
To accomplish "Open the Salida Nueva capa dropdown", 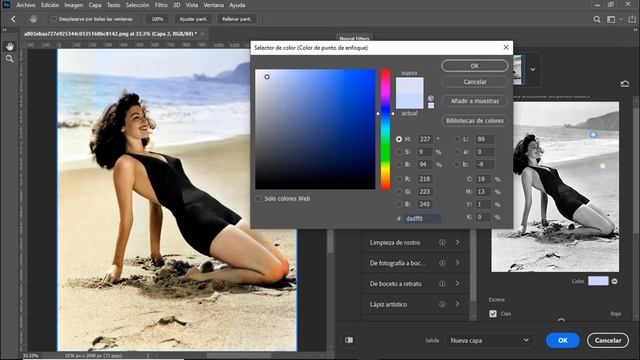I will click(489, 340).
